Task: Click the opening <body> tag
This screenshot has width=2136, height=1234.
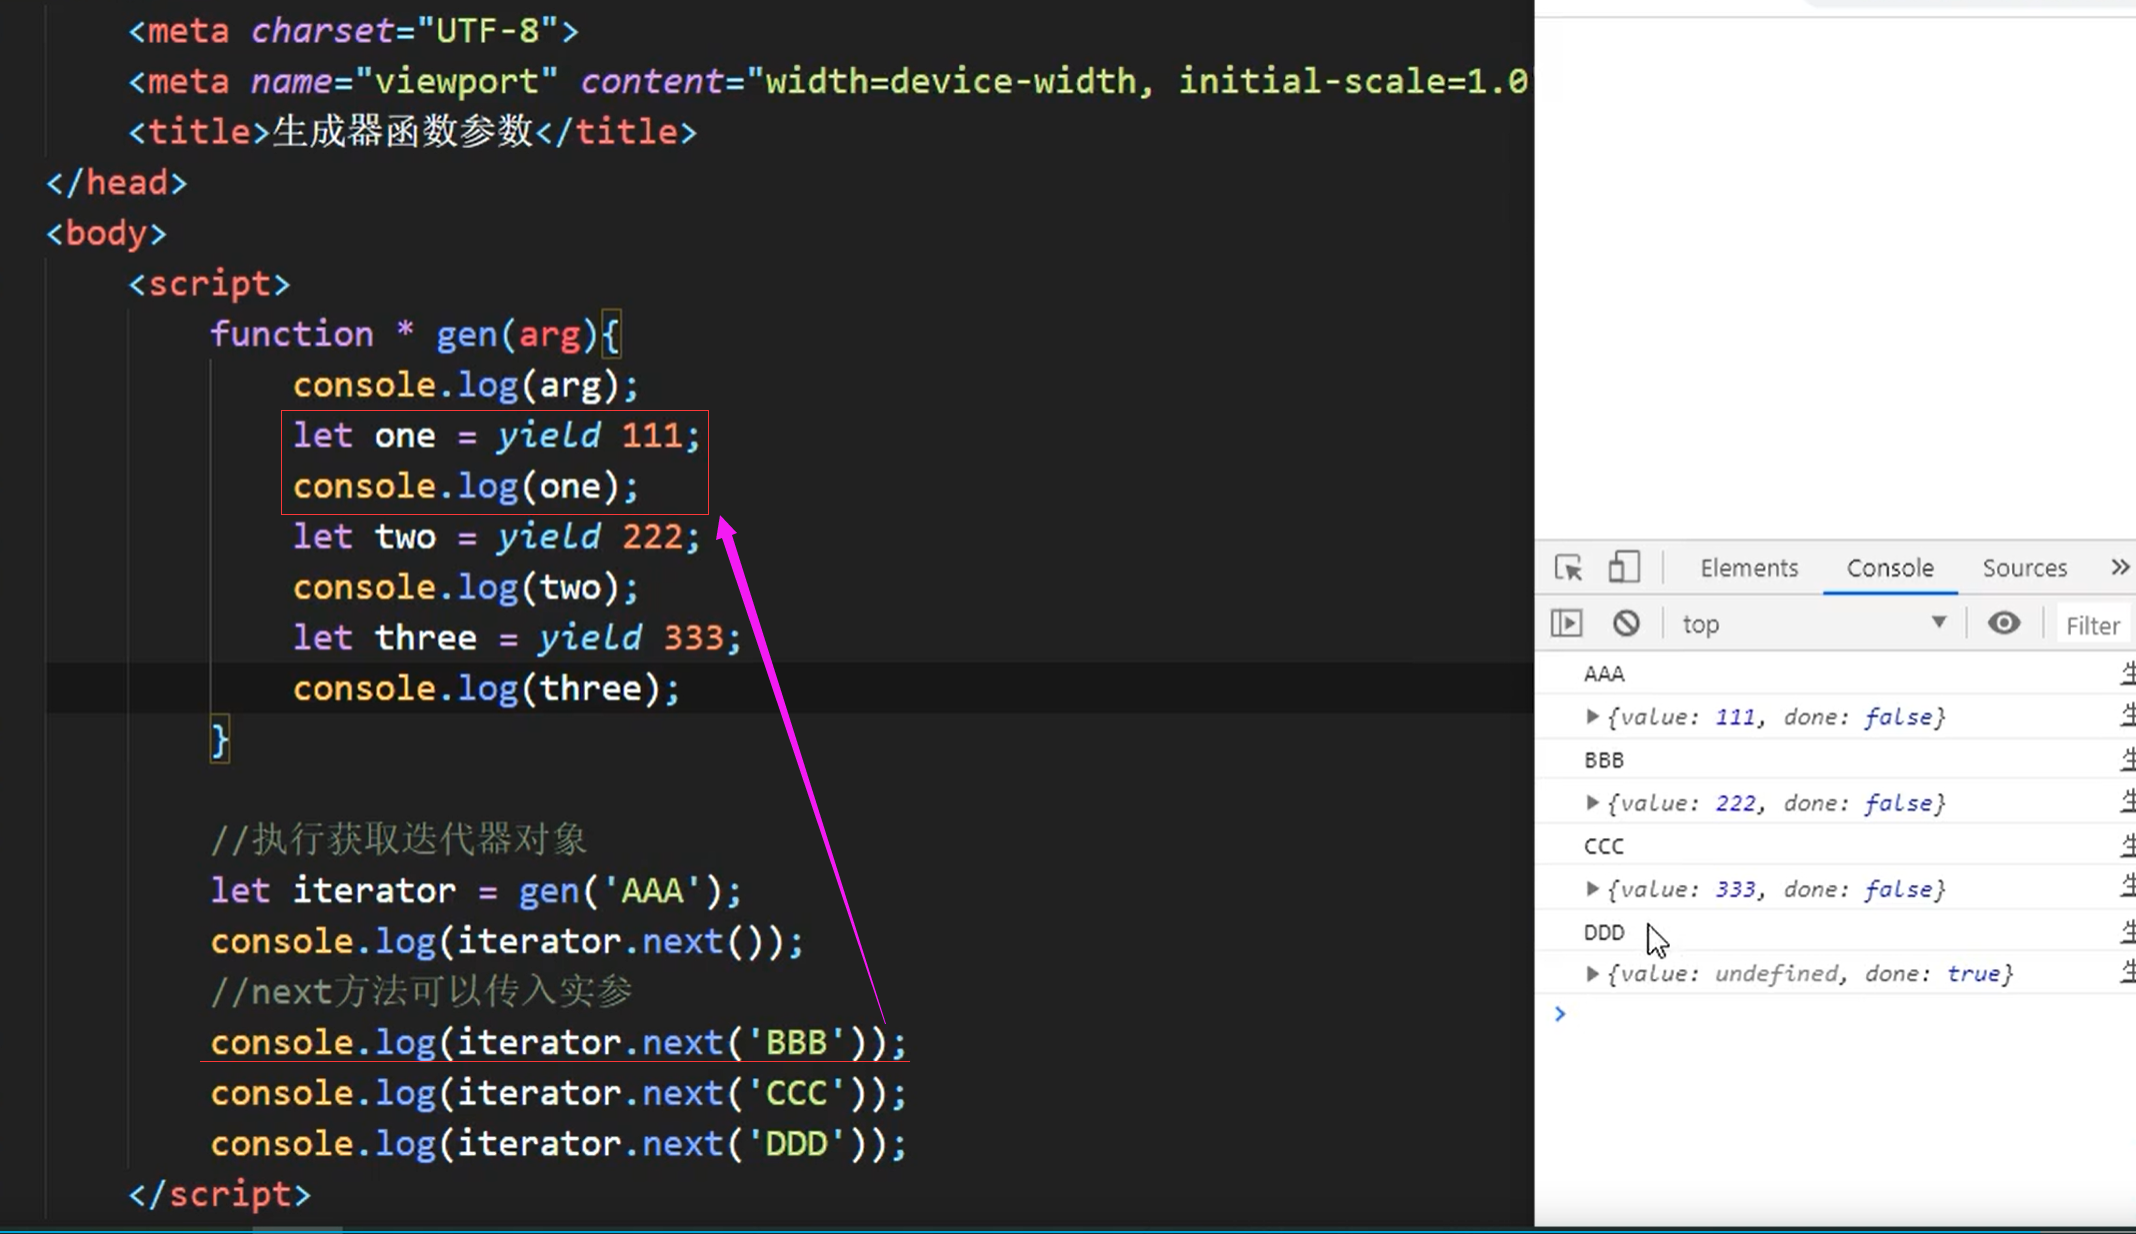Action: click(106, 233)
